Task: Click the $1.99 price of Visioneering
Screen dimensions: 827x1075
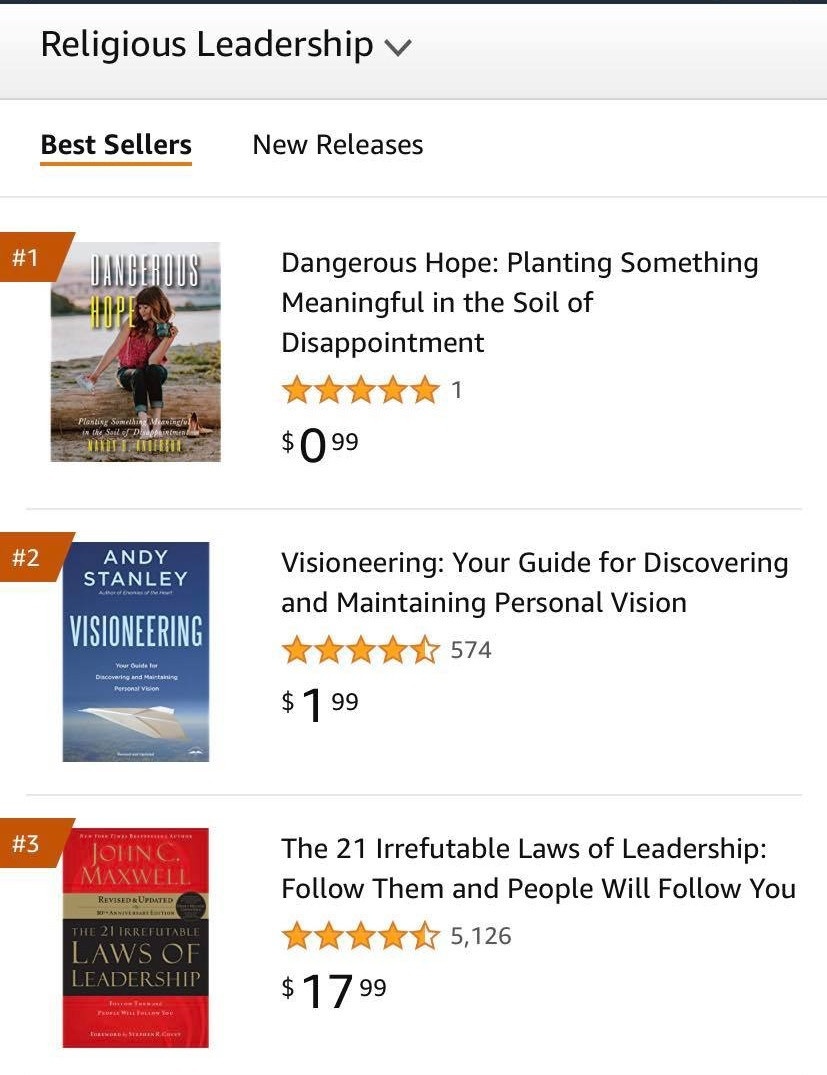Action: pos(320,703)
